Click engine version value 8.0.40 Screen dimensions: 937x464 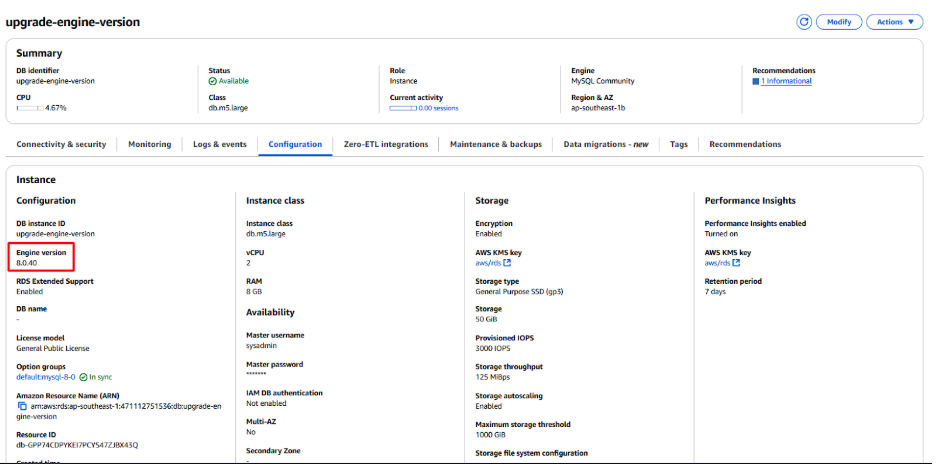[x=28, y=263]
